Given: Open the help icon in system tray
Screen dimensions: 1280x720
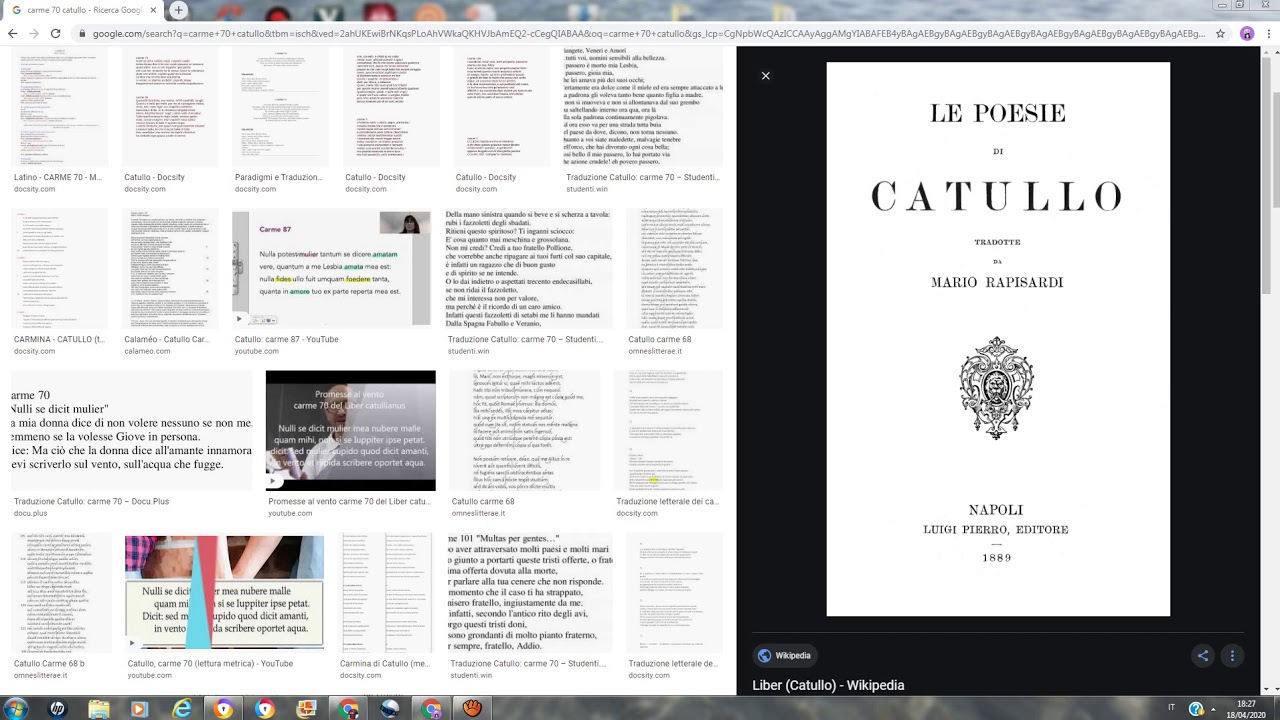Looking at the screenshot, I should click(1195, 708).
